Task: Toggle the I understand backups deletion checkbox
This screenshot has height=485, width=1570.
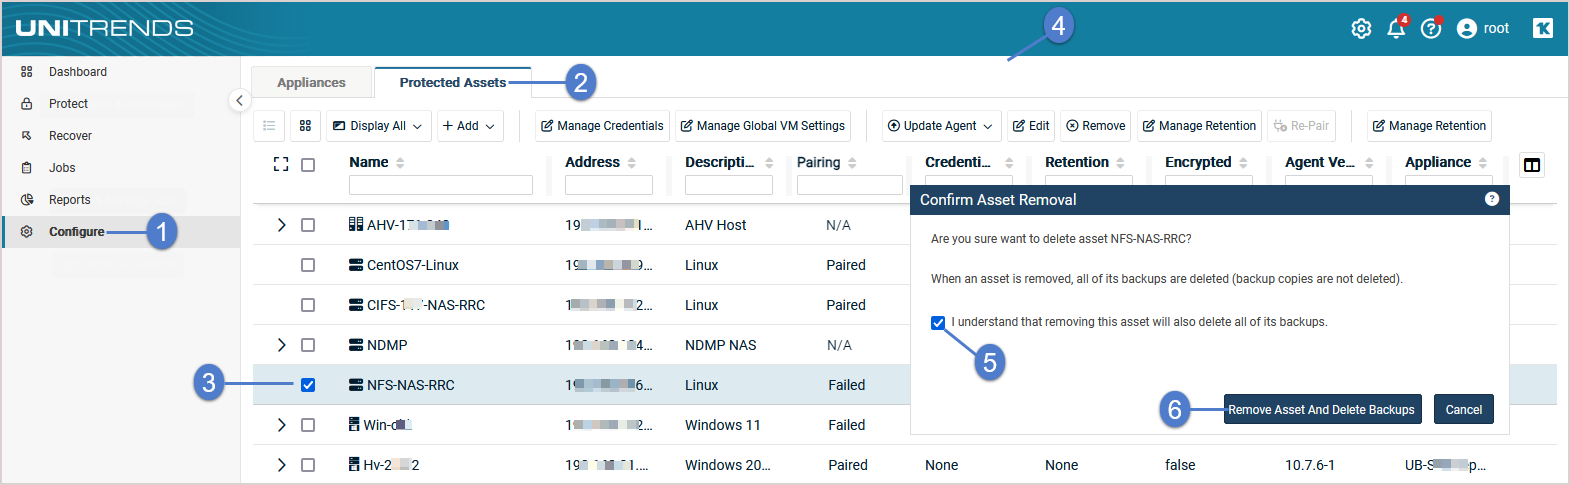Action: pyautogui.click(x=938, y=322)
